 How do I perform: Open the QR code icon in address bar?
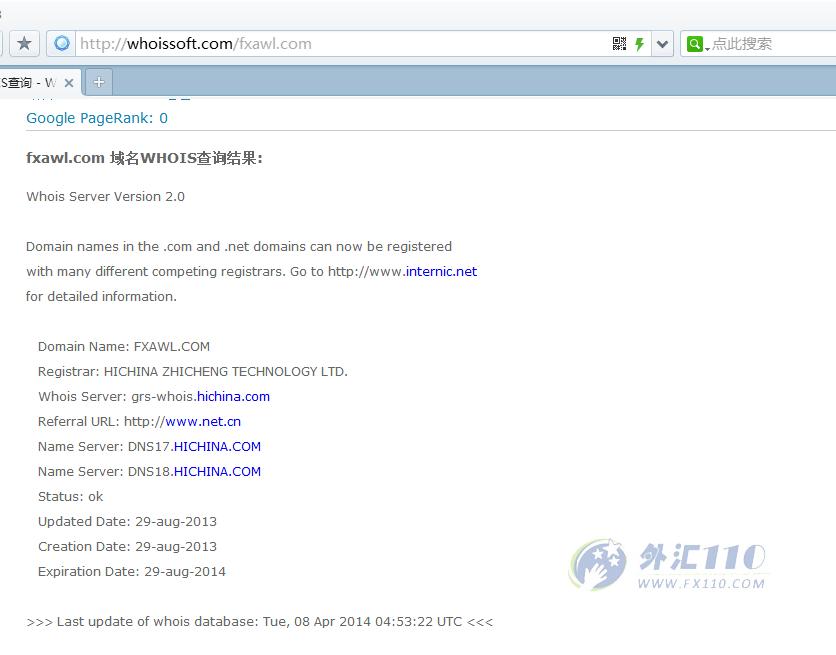click(619, 44)
